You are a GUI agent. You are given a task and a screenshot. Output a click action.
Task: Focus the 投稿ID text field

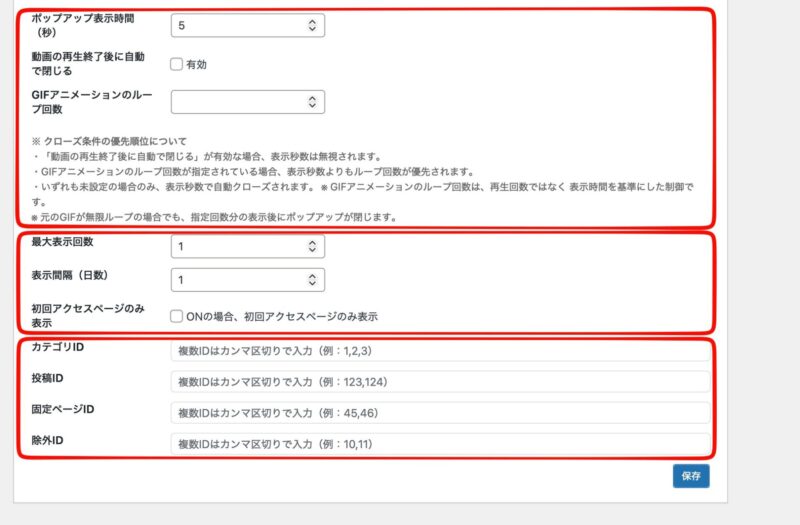tap(440, 382)
